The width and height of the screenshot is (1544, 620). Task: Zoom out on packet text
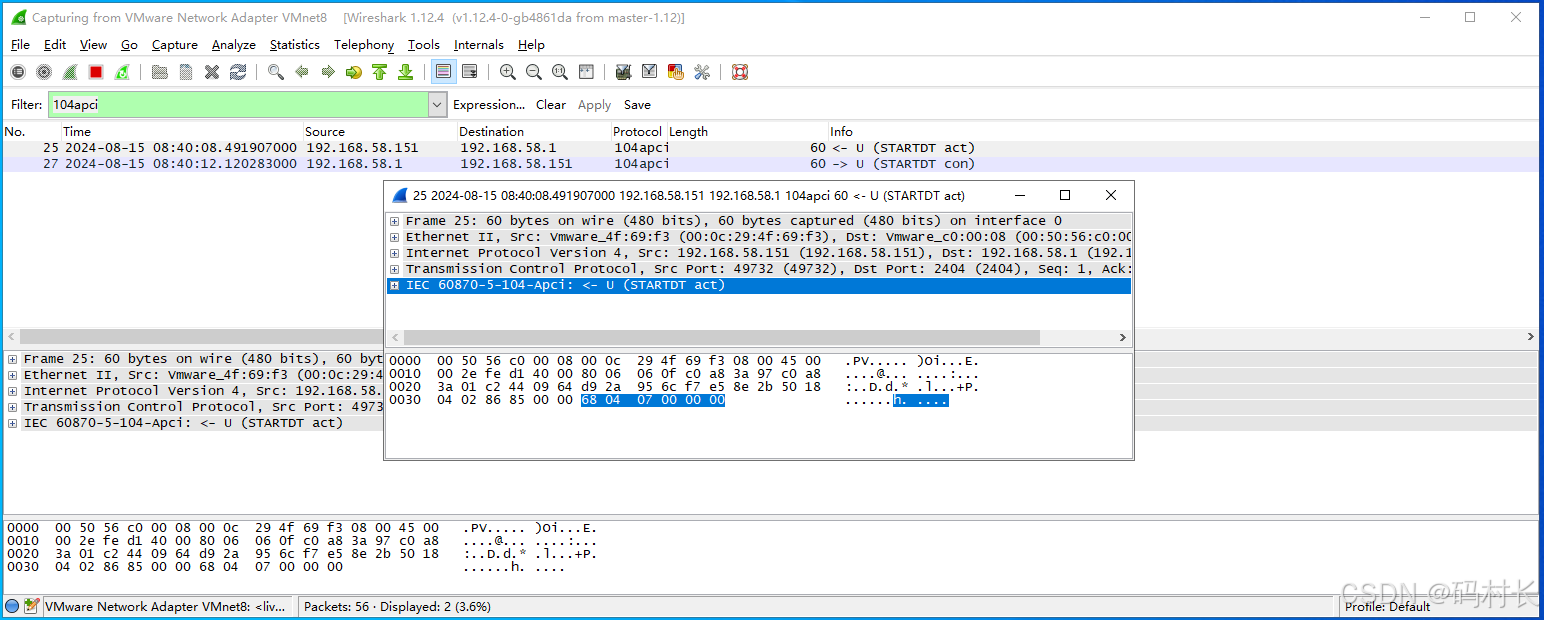point(534,72)
